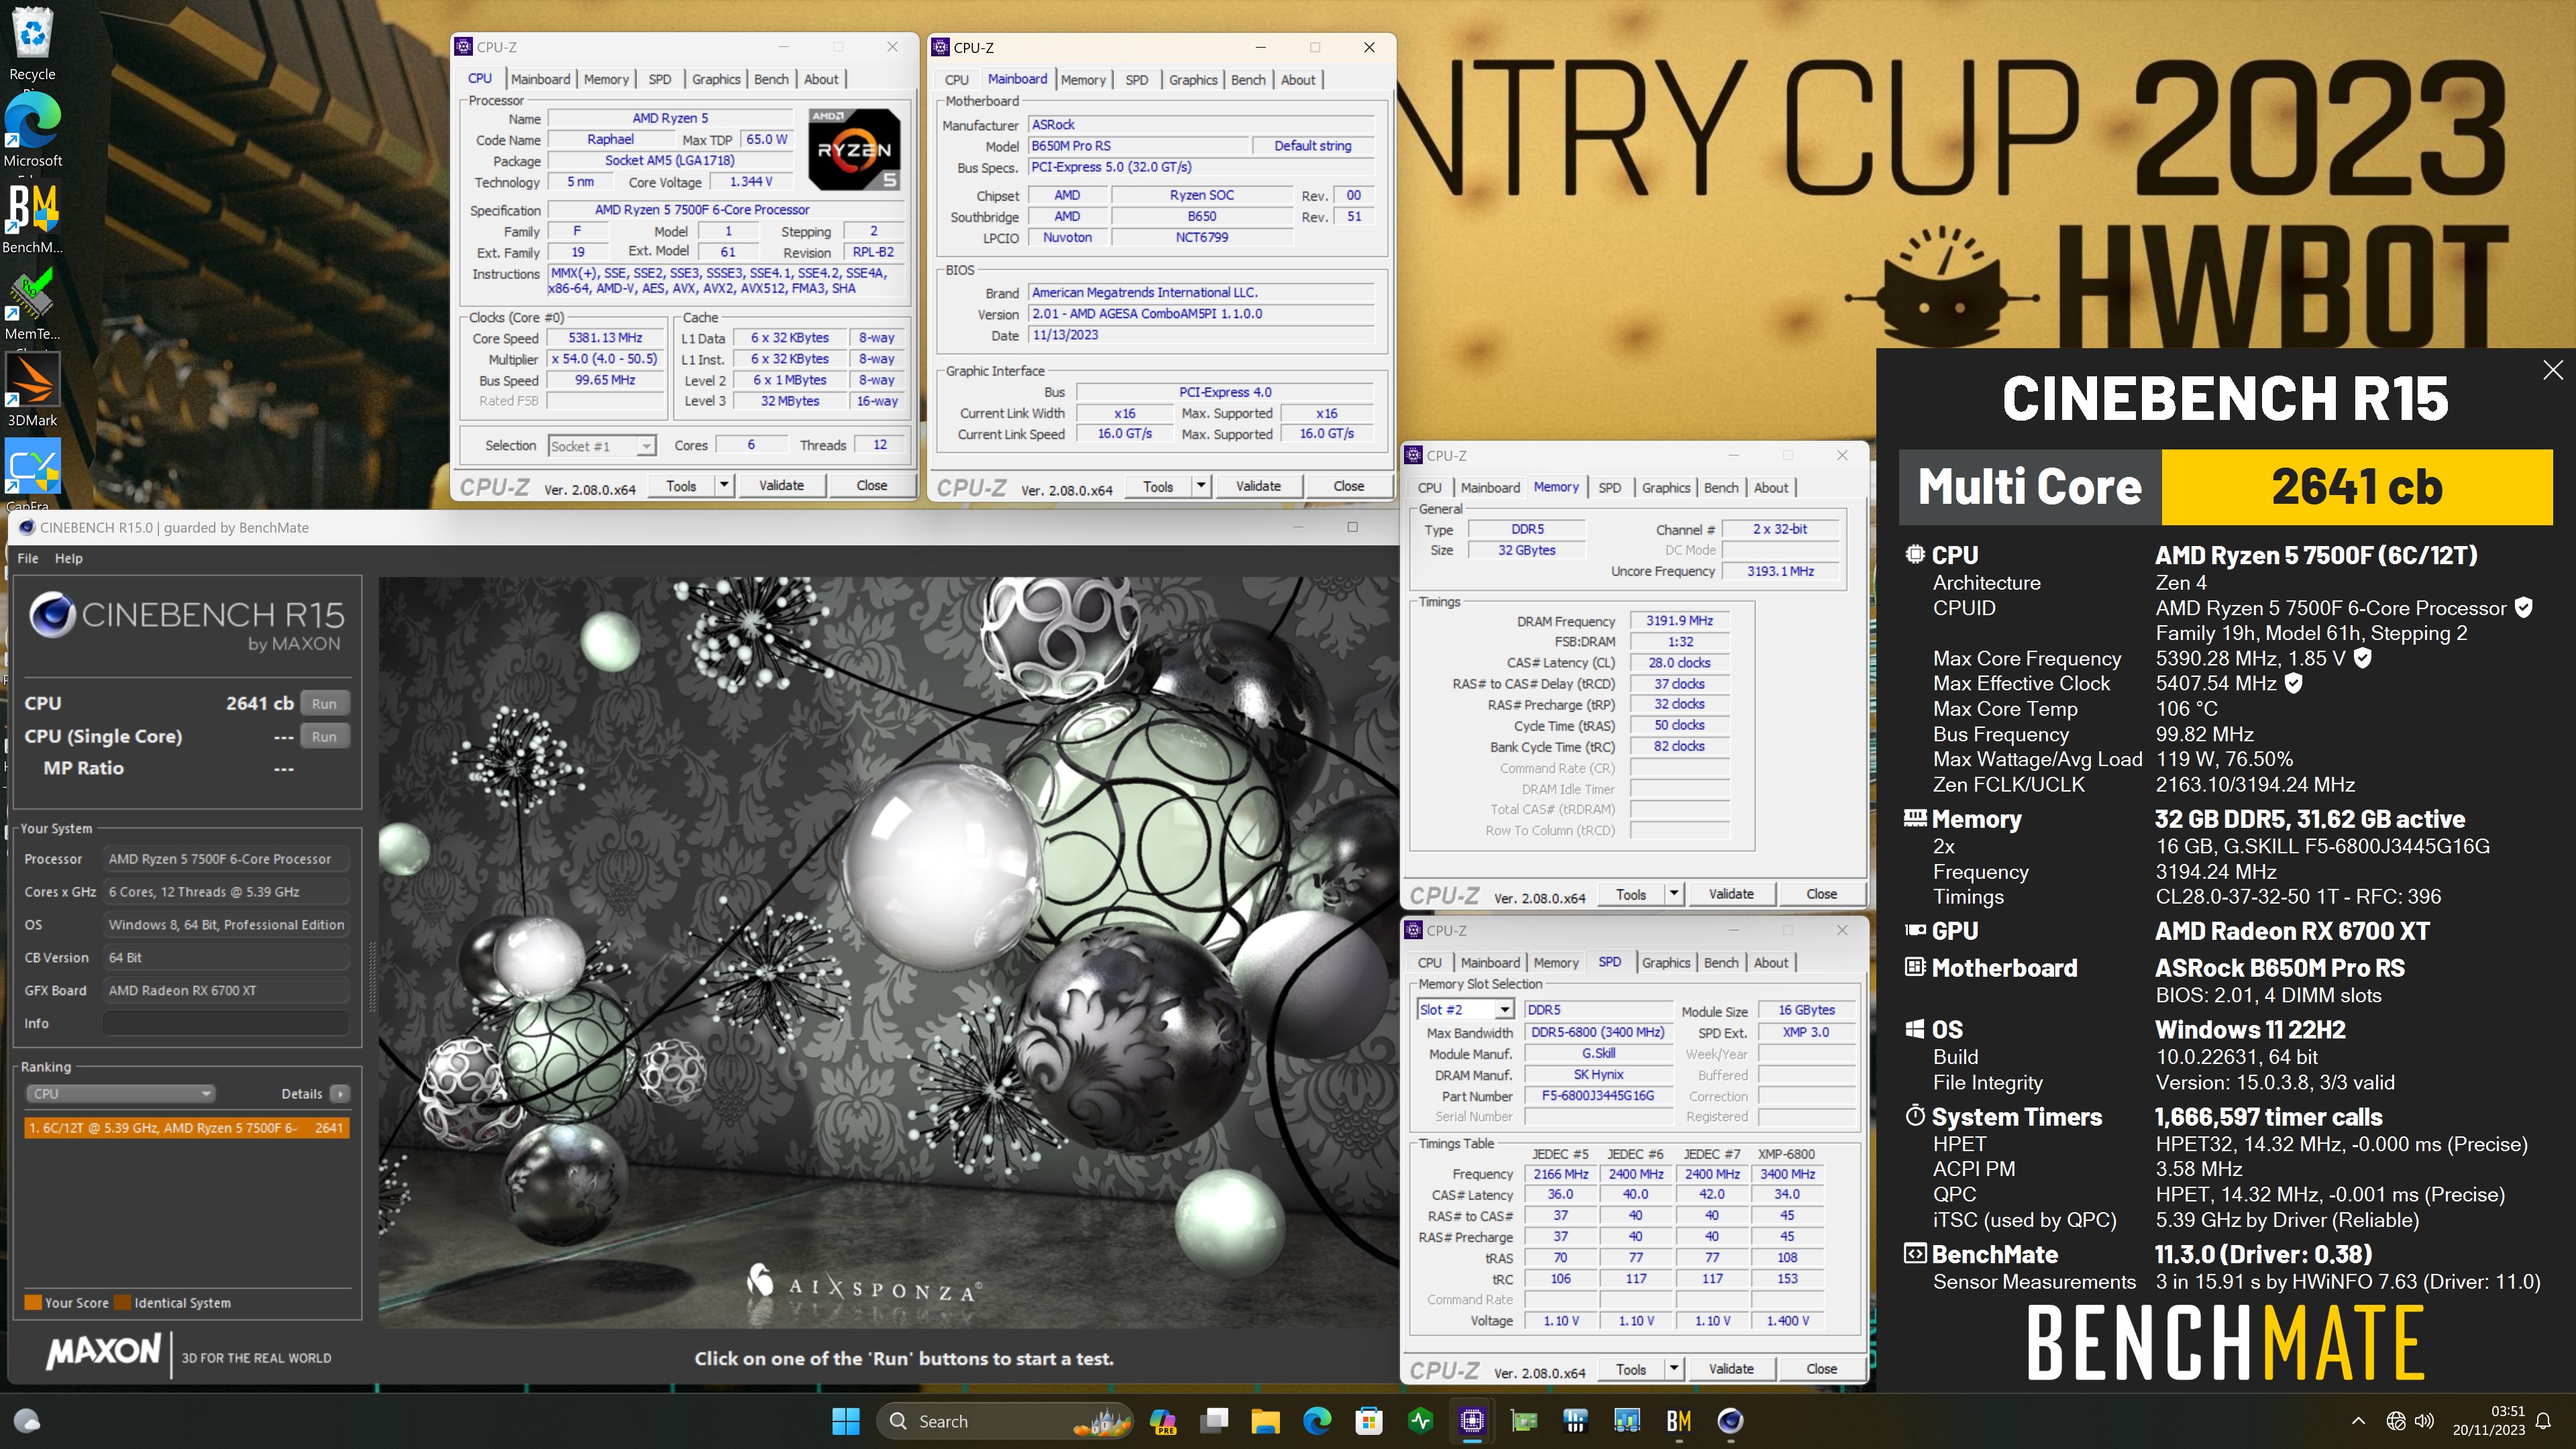Open the volume speaker tray icon
2576x1449 pixels.
coord(2424,1421)
